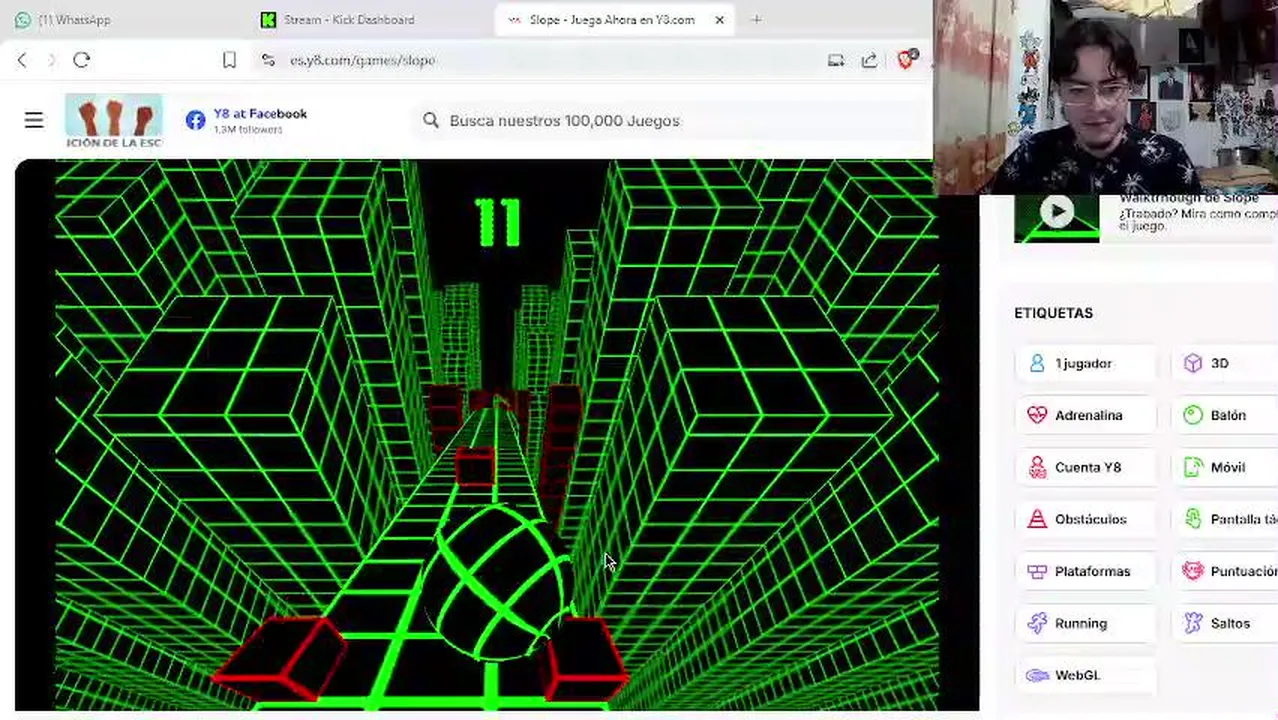Select the 3D tag

pos(1225,363)
